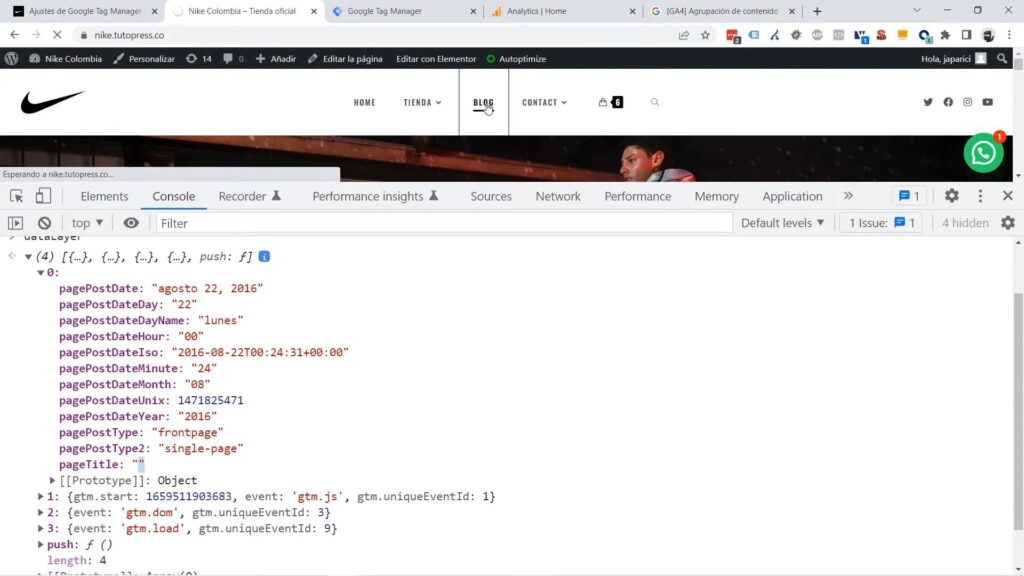Collapse object 0 in the array
The image size is (1024, 576).
point(40,272)
